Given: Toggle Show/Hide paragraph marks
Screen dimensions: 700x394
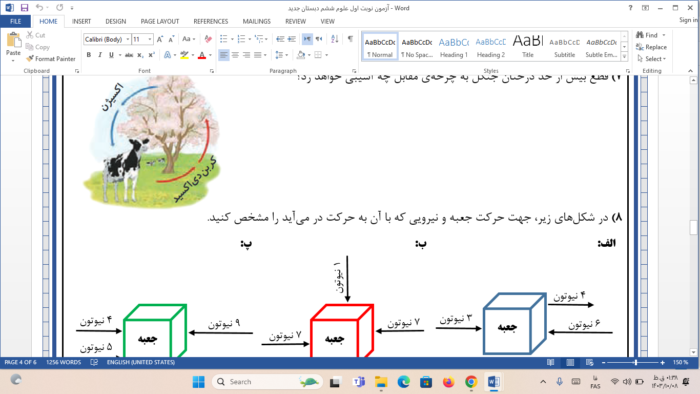Looking at the screenshot, I should click(x=350, y=39).
